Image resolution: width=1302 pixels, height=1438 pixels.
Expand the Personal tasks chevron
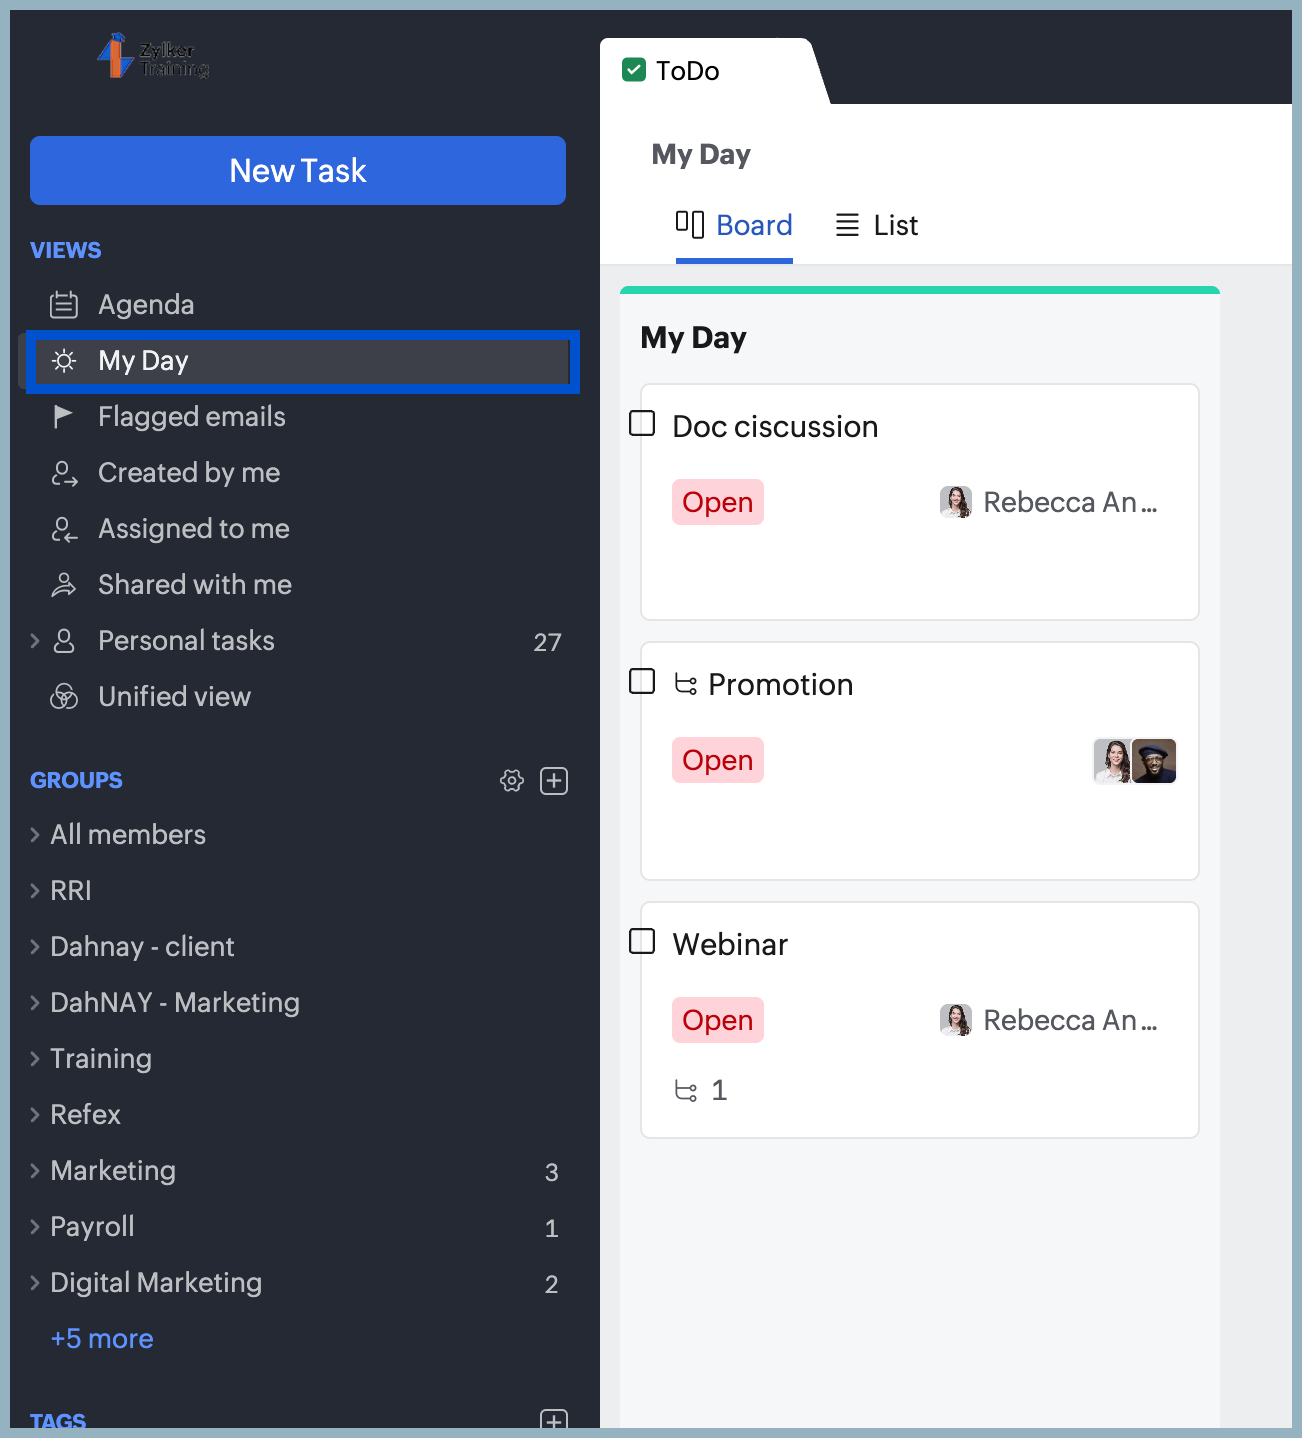pyautogui.click(x=35, y=641)
